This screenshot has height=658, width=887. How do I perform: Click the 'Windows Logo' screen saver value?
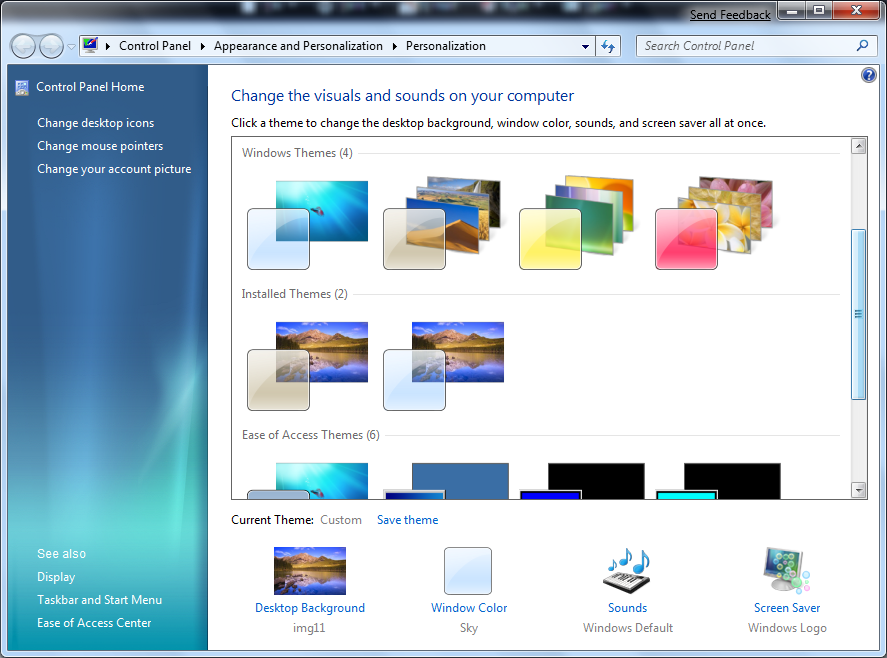[787, 628]
